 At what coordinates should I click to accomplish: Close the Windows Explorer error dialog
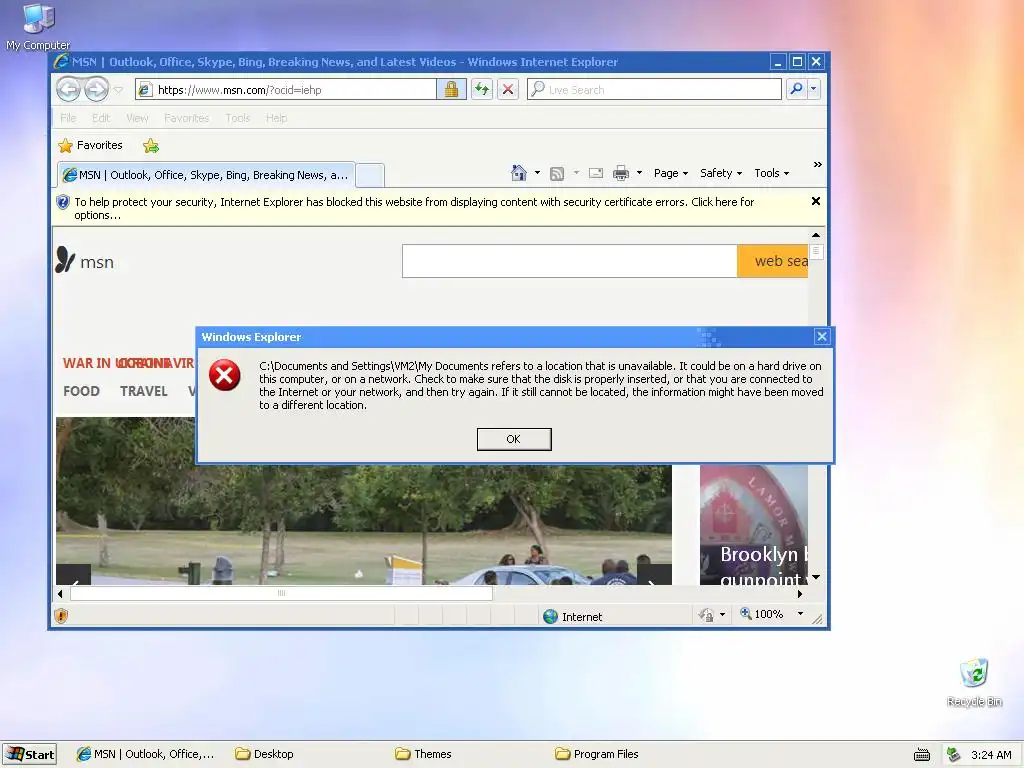point(822,336)
